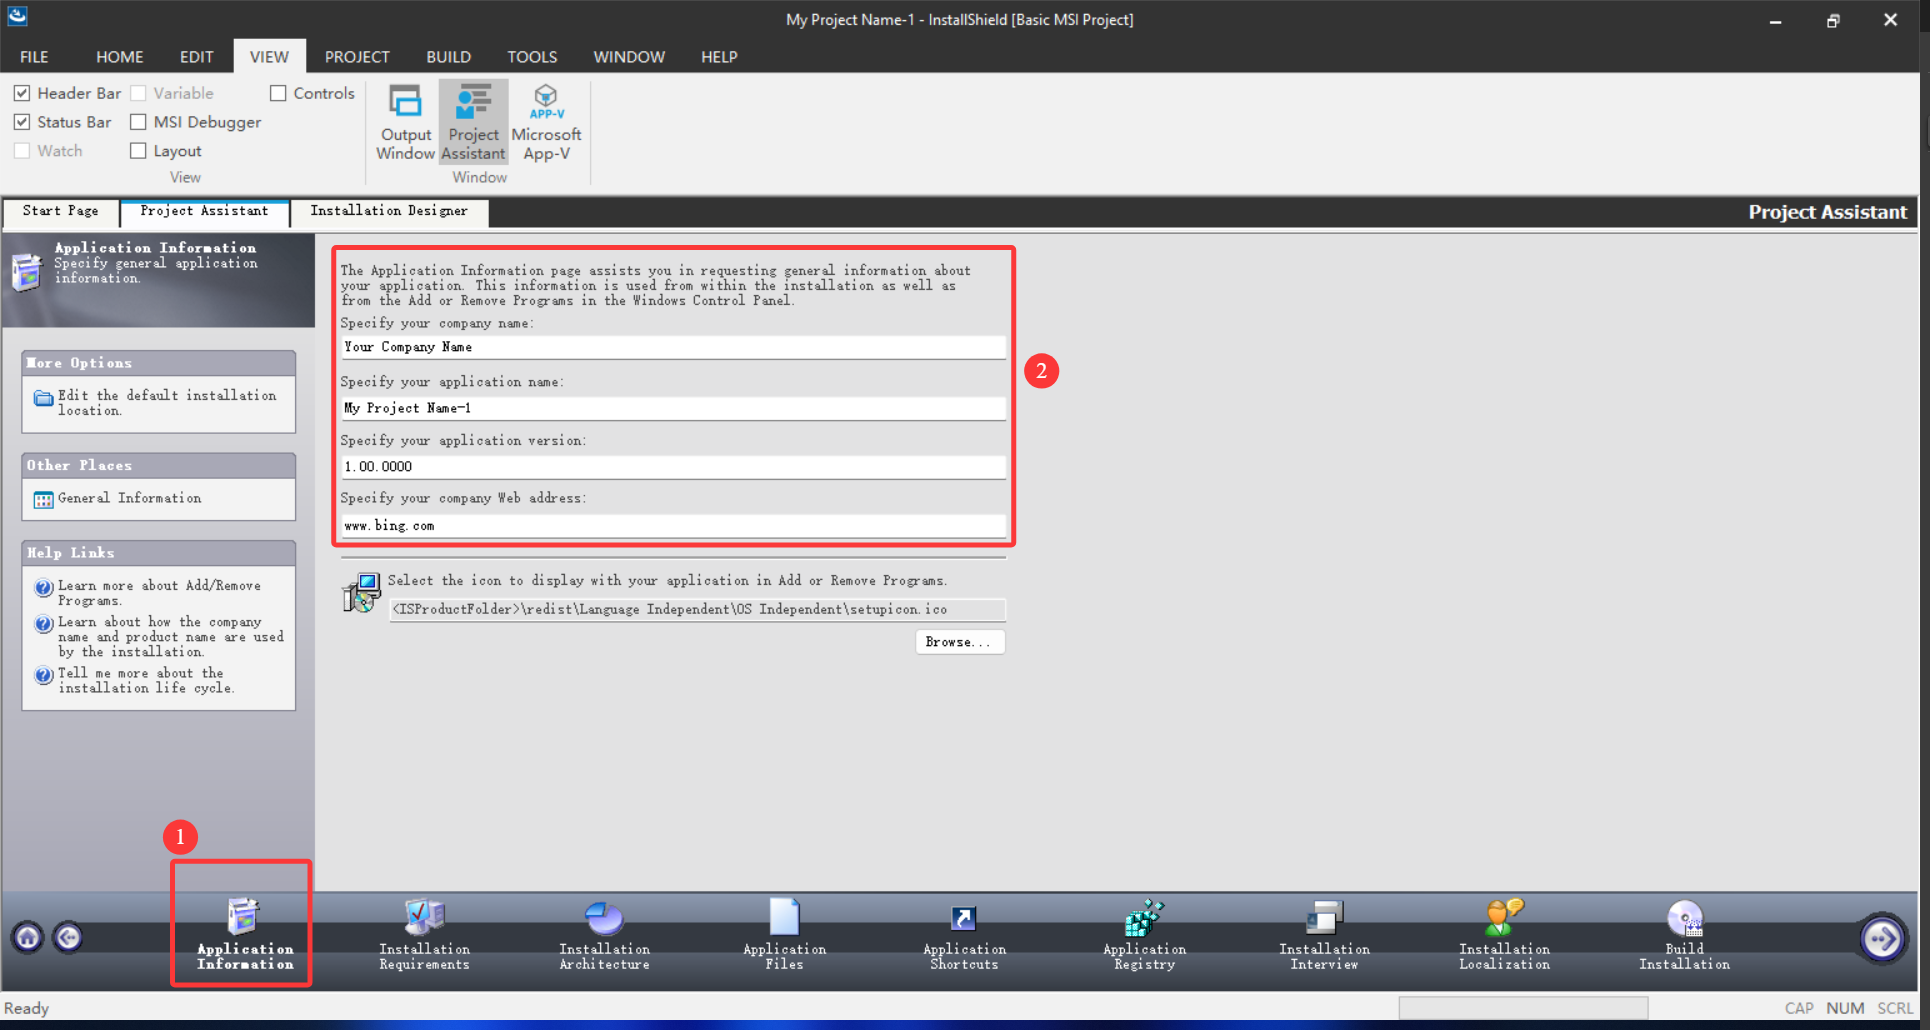Click the folder icon for default installation location
This screenshot has width=1930, height=1030.
coord(43,398)
